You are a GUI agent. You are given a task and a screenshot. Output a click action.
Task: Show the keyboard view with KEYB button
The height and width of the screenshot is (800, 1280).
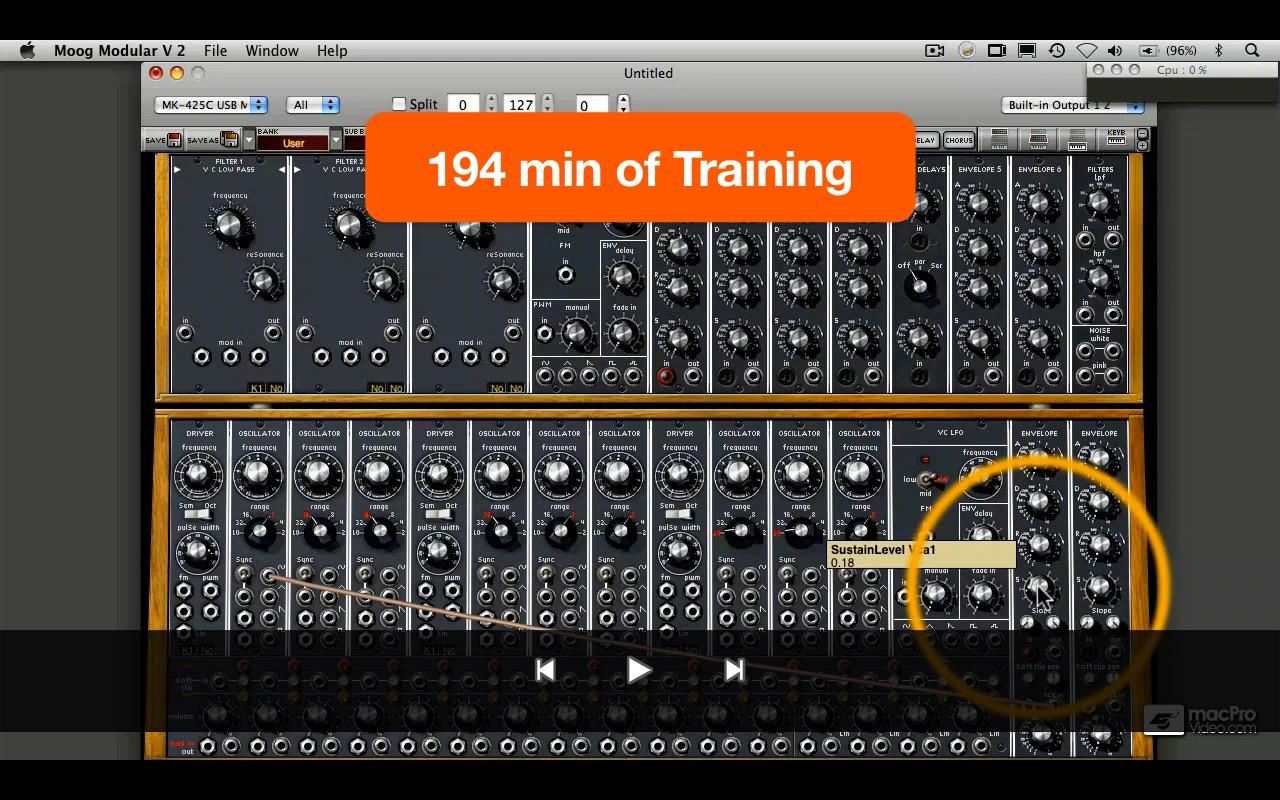point(1116,138)
